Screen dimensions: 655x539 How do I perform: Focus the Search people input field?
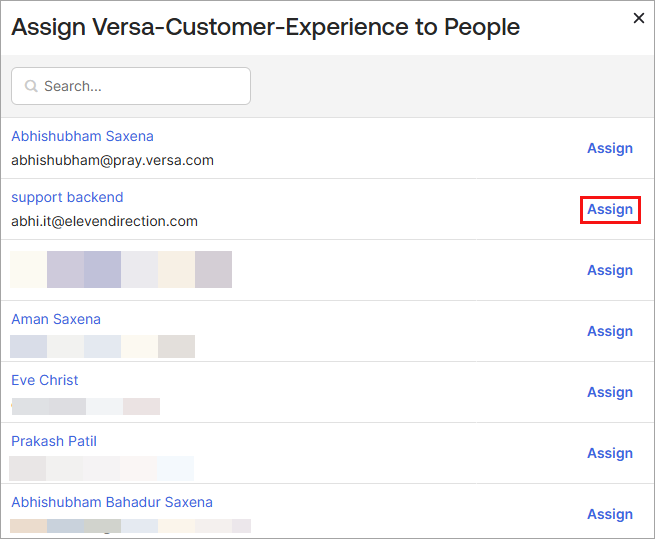pos(140,87)
